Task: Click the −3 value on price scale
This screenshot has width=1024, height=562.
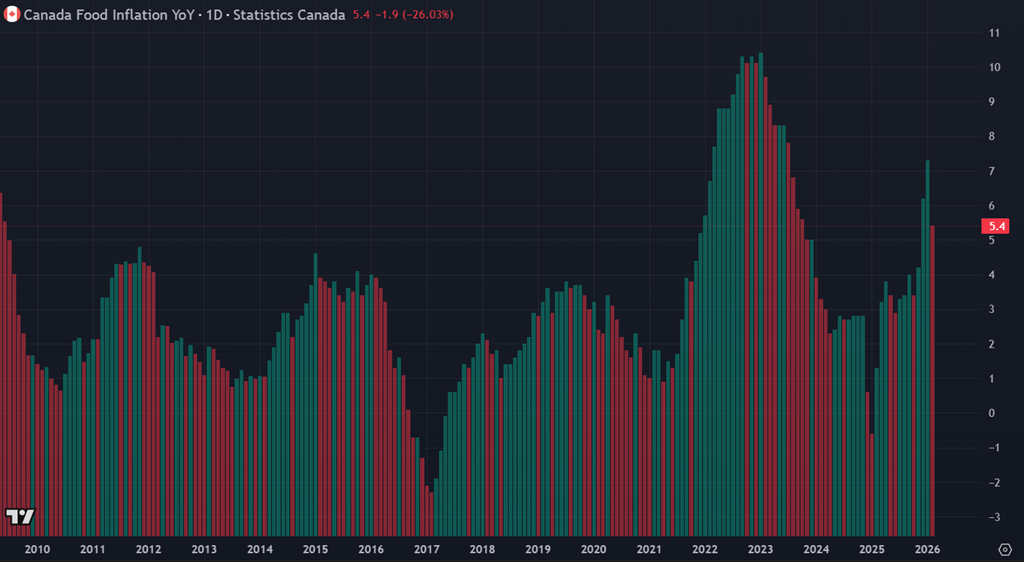Action: pyautogui.click(x=994, y=517)
